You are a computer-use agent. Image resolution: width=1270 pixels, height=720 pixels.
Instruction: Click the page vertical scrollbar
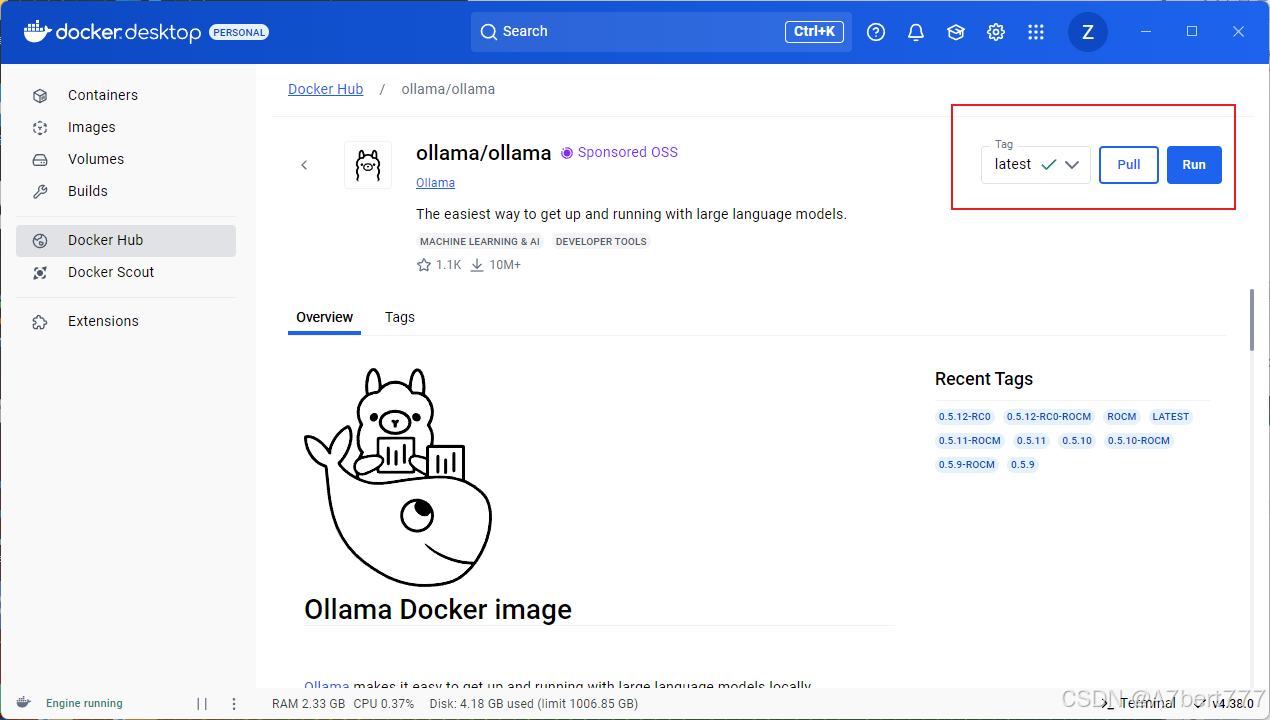(x=1251, y=320)
